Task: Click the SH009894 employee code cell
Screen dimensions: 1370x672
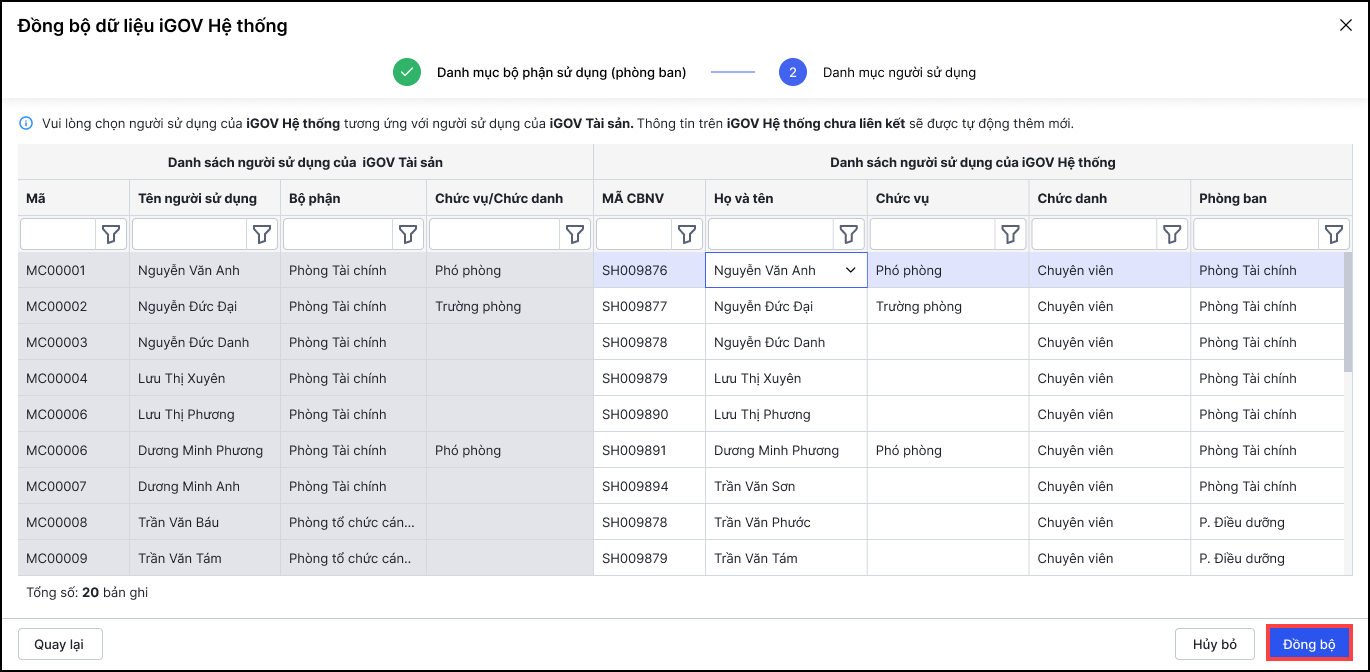Action: 649,486
